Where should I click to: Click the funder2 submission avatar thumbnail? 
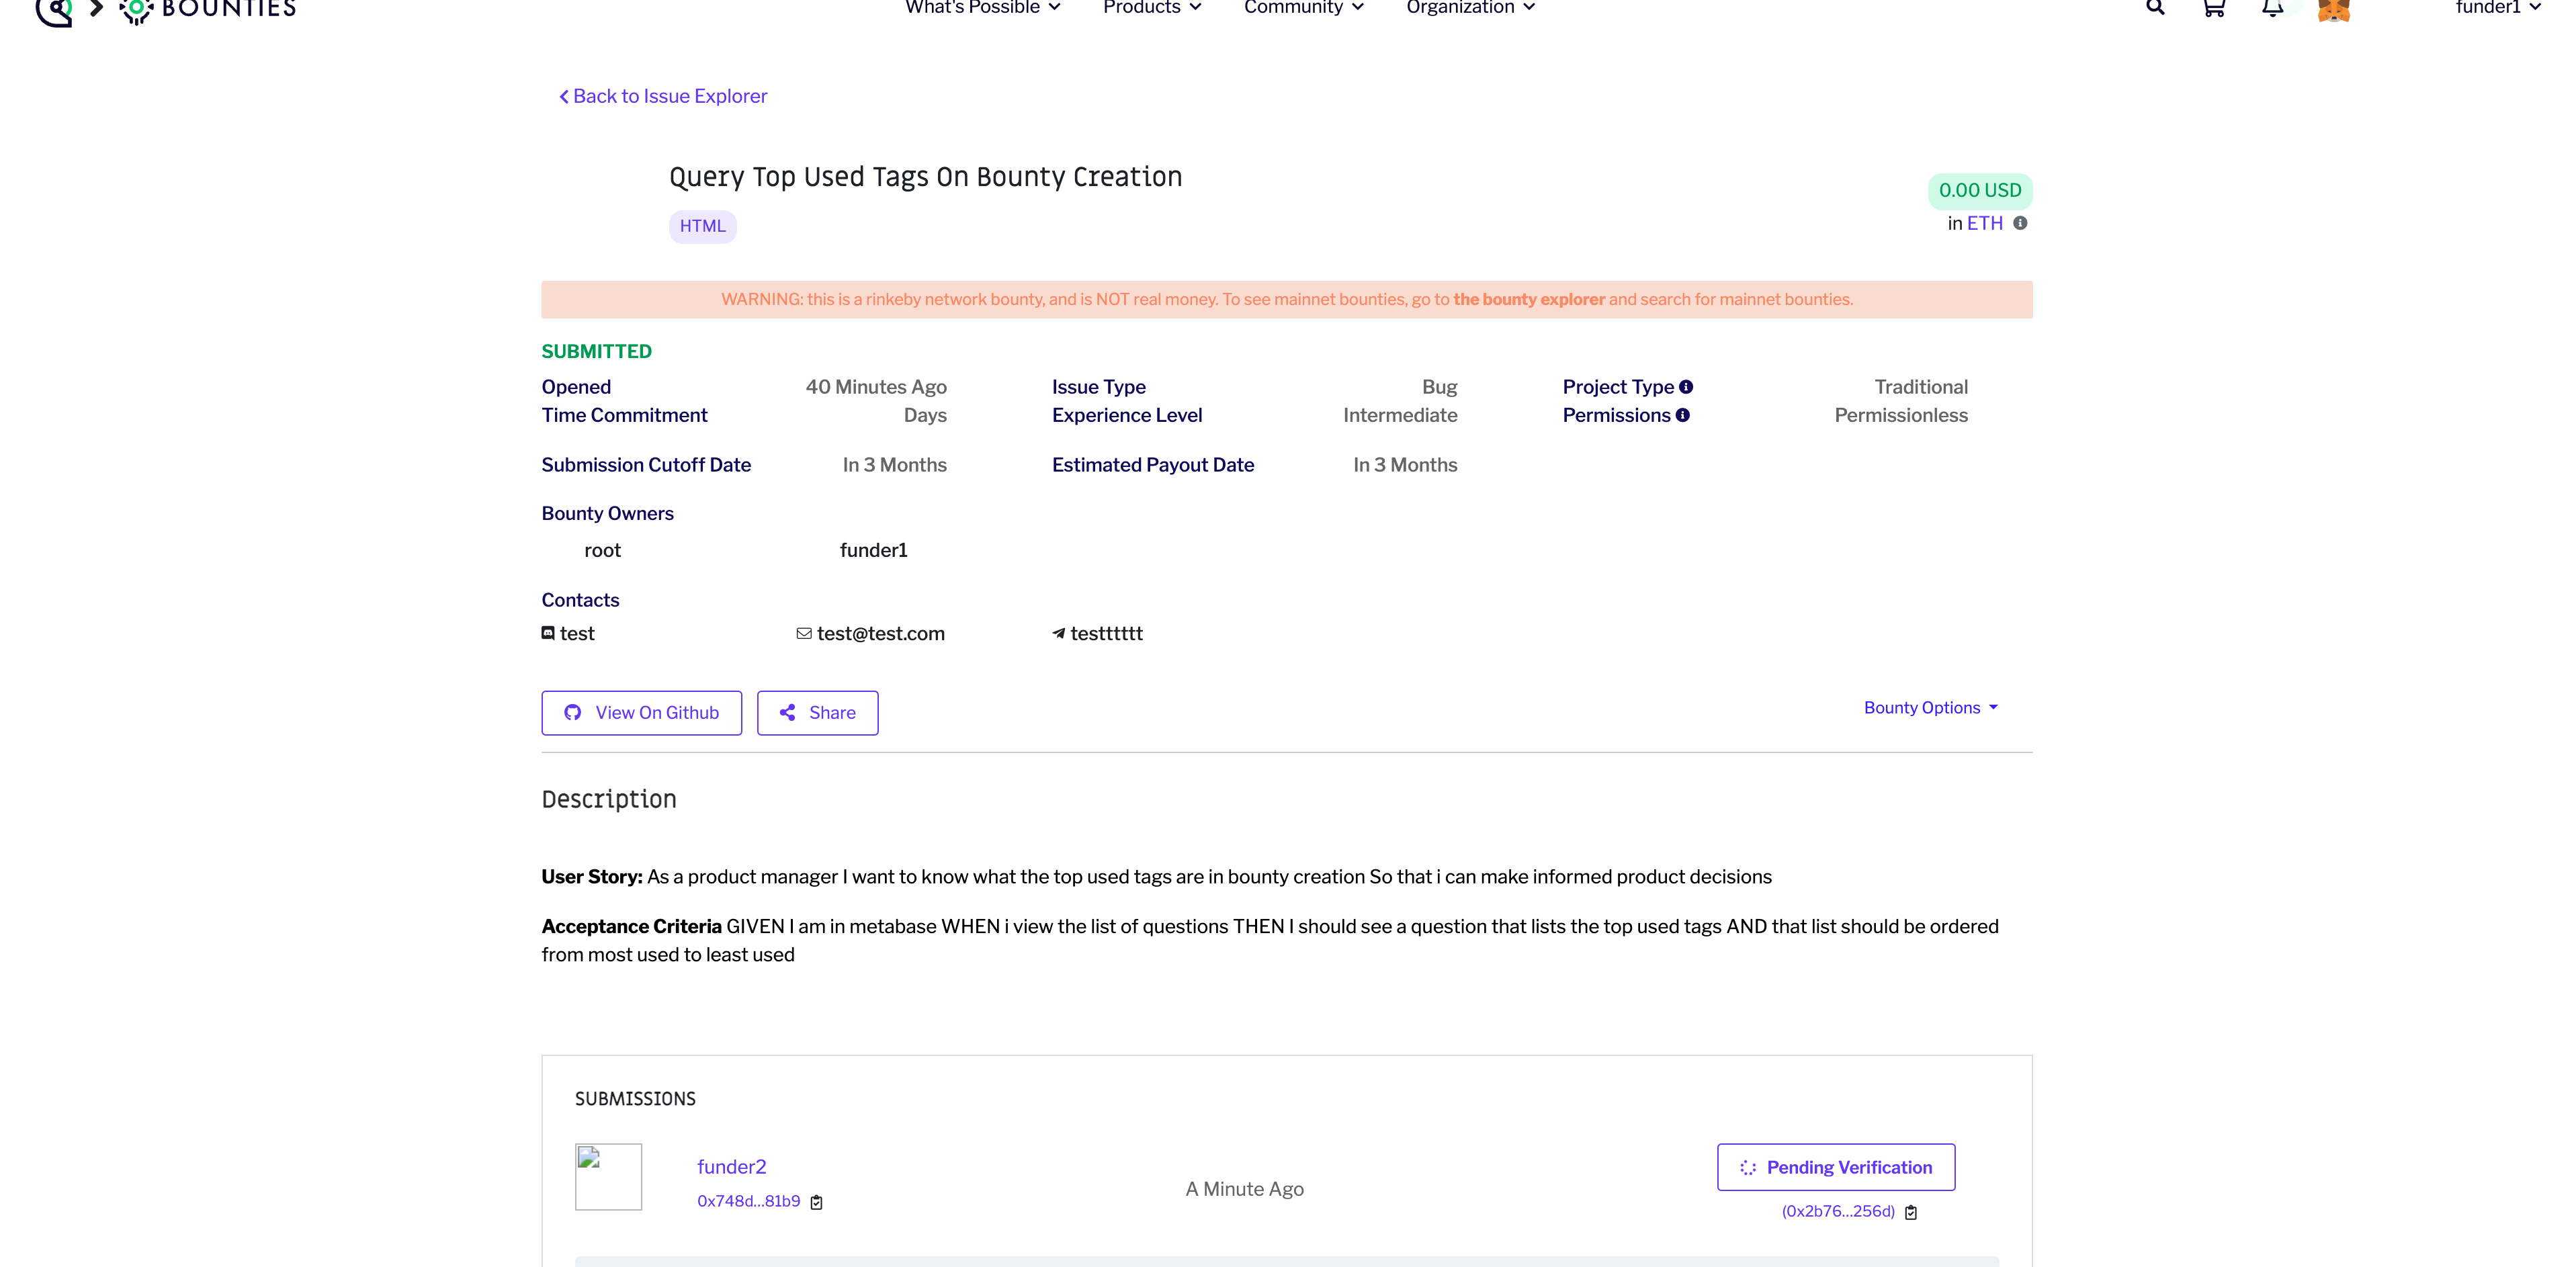click(608, 1177)
